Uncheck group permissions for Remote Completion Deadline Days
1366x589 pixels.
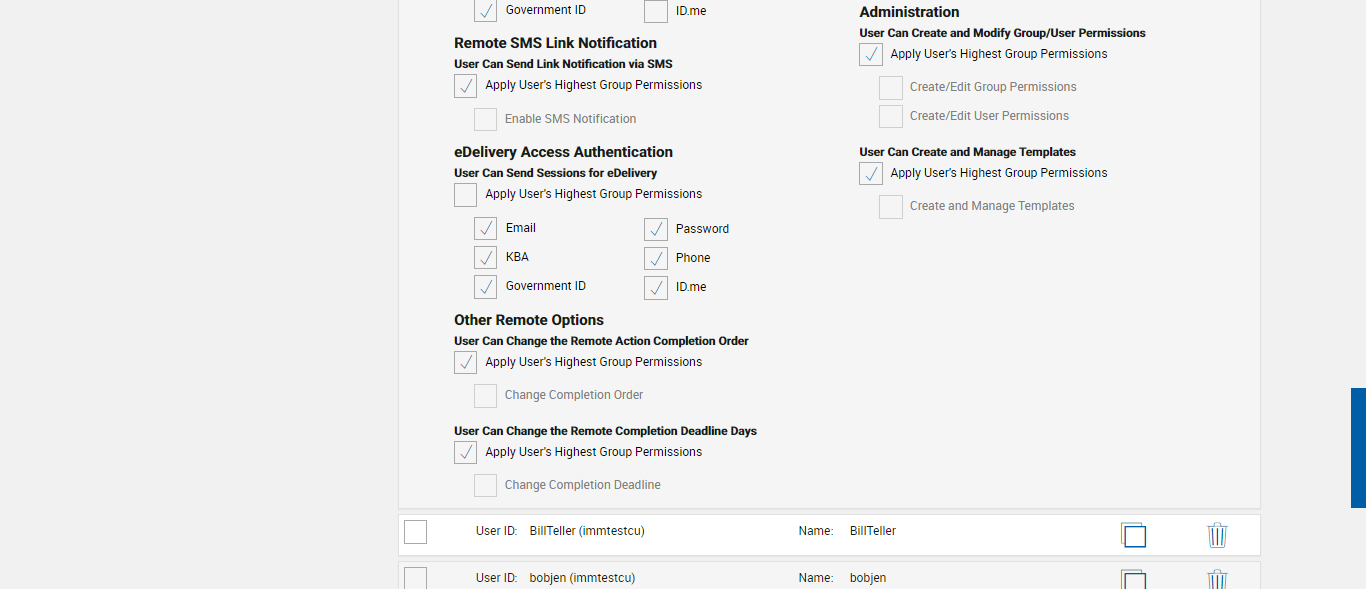click(466, 453)
